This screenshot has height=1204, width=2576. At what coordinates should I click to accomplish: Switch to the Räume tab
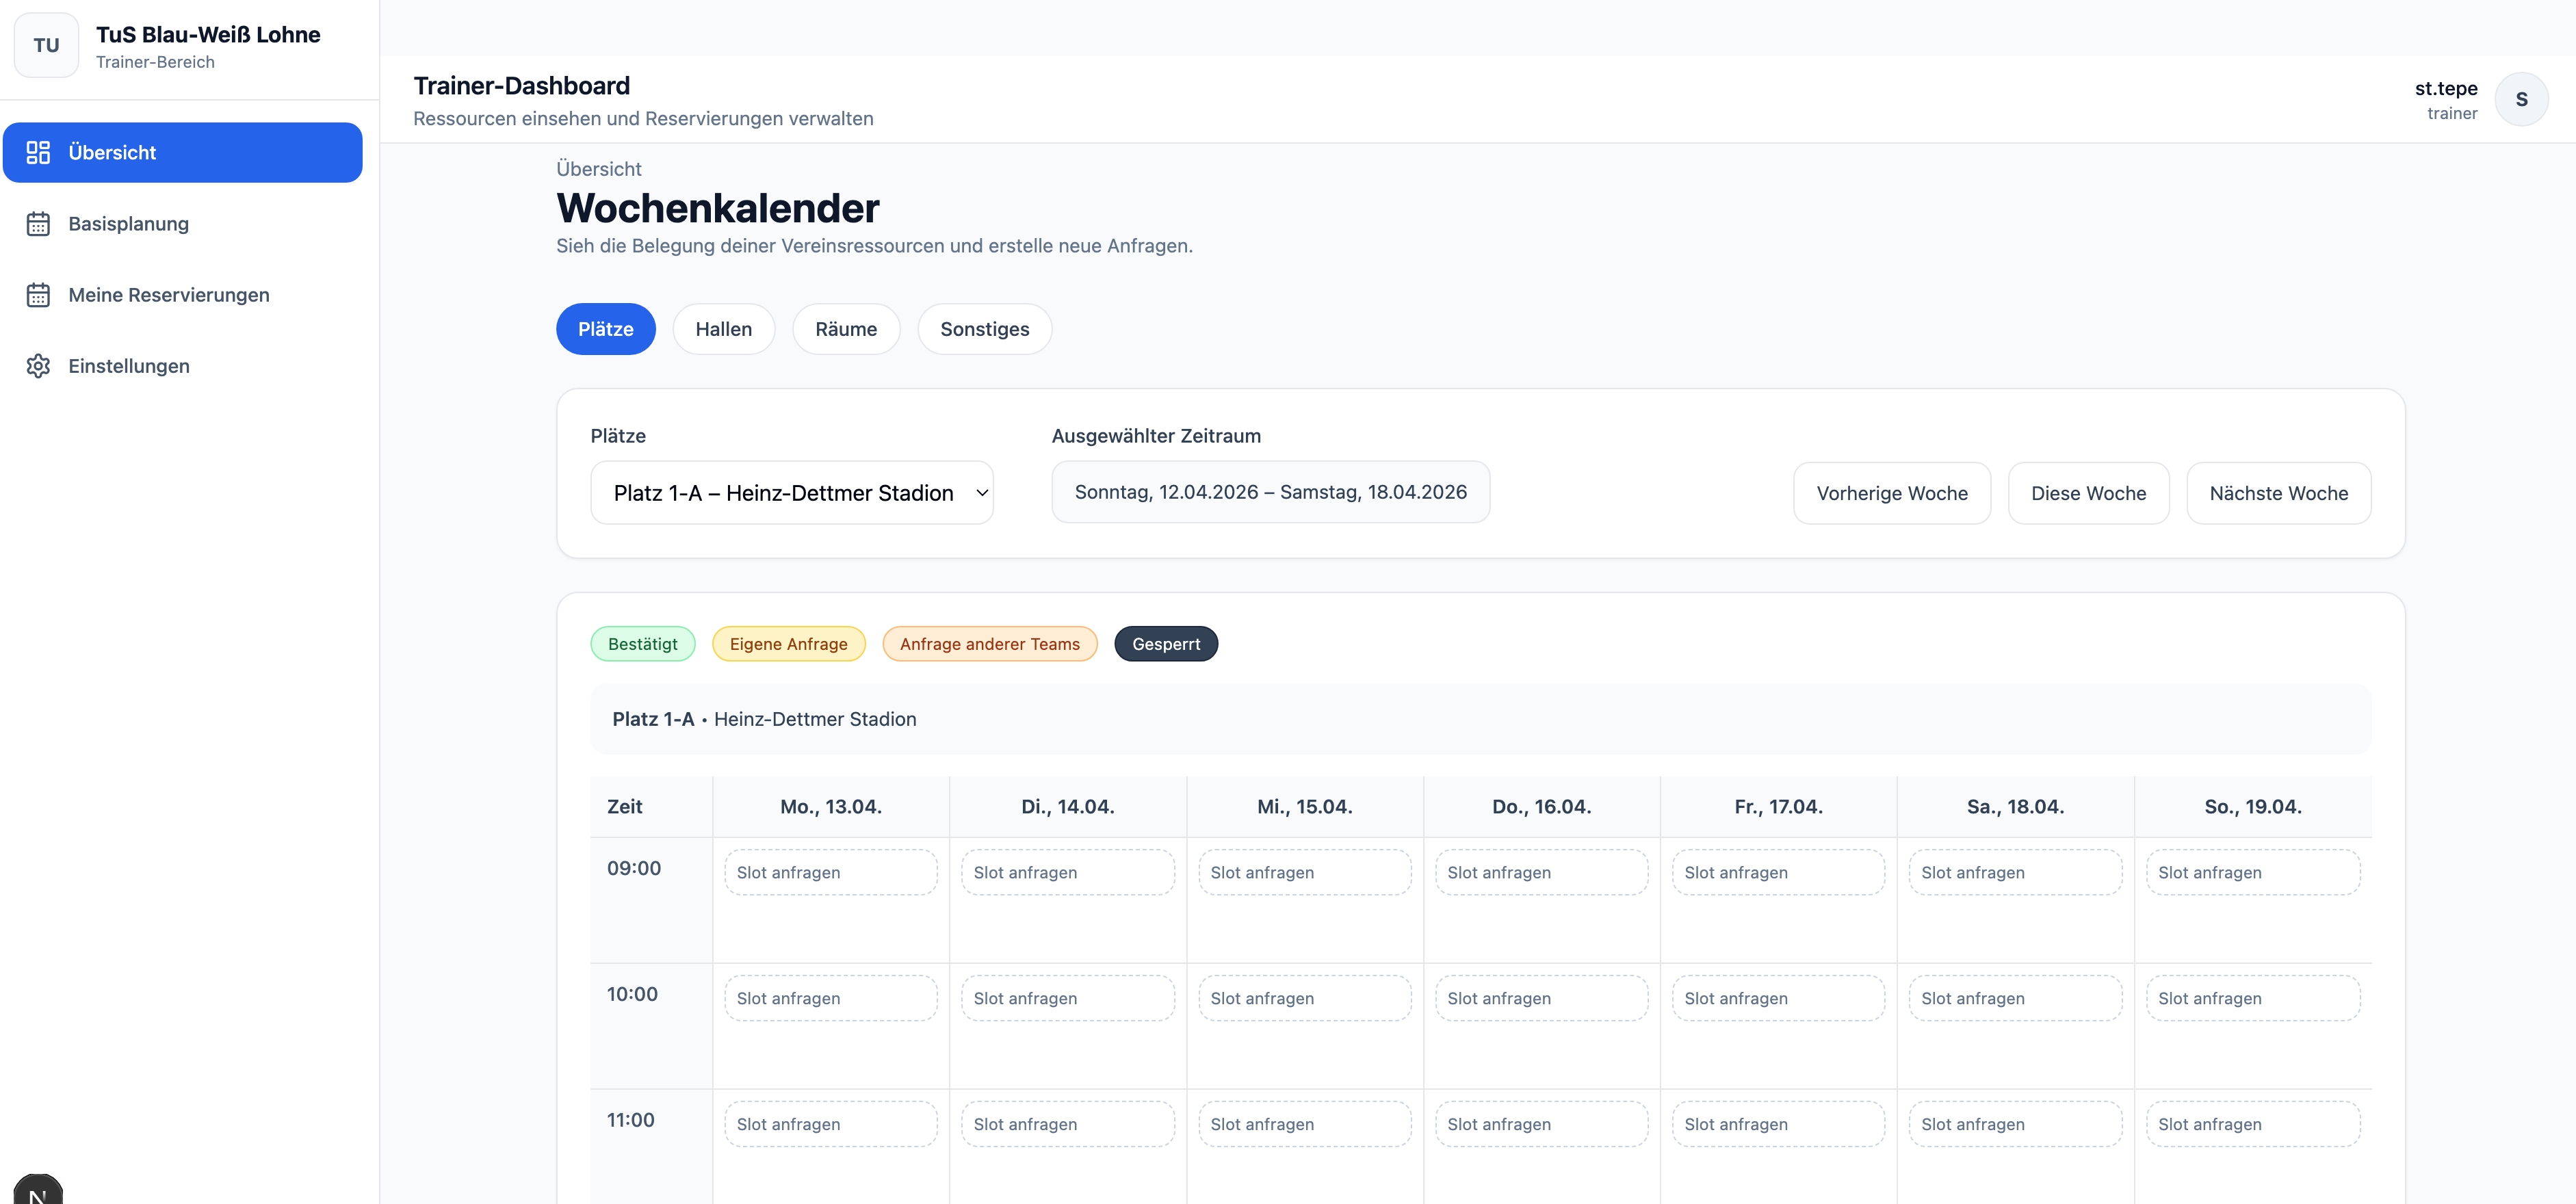point(846,329)
